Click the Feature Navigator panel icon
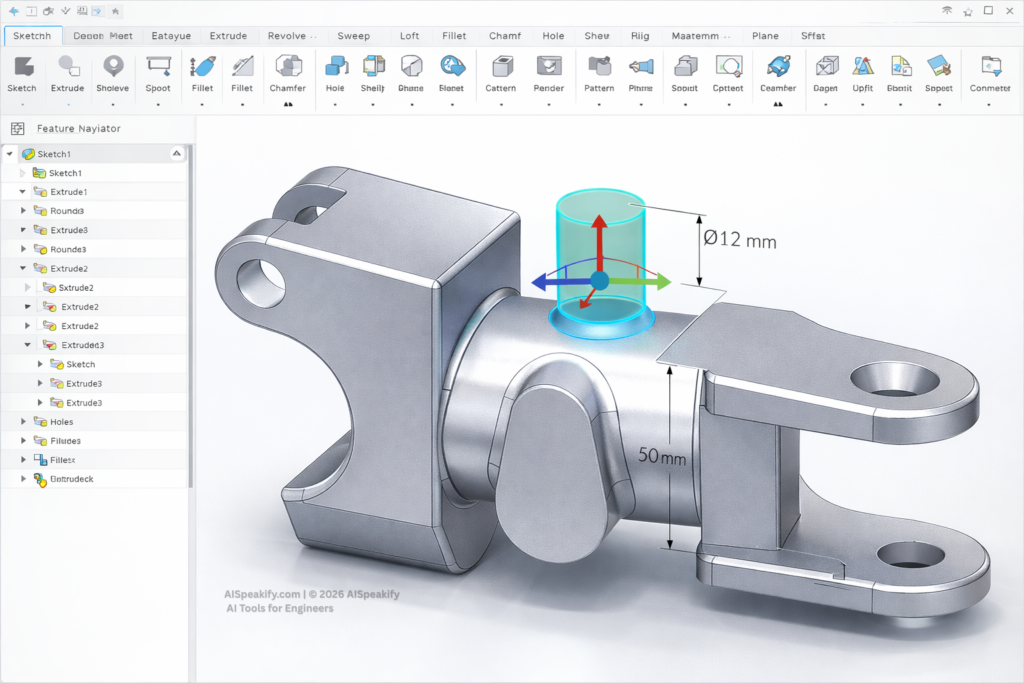This screenshot has height=683, width=1024. coord(17,129)
